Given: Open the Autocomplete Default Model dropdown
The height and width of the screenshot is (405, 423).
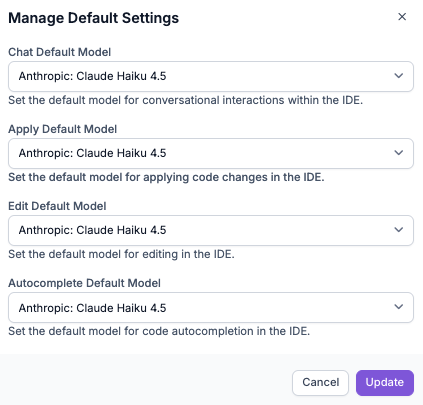Looking at the screenshot, I should 211,307.
